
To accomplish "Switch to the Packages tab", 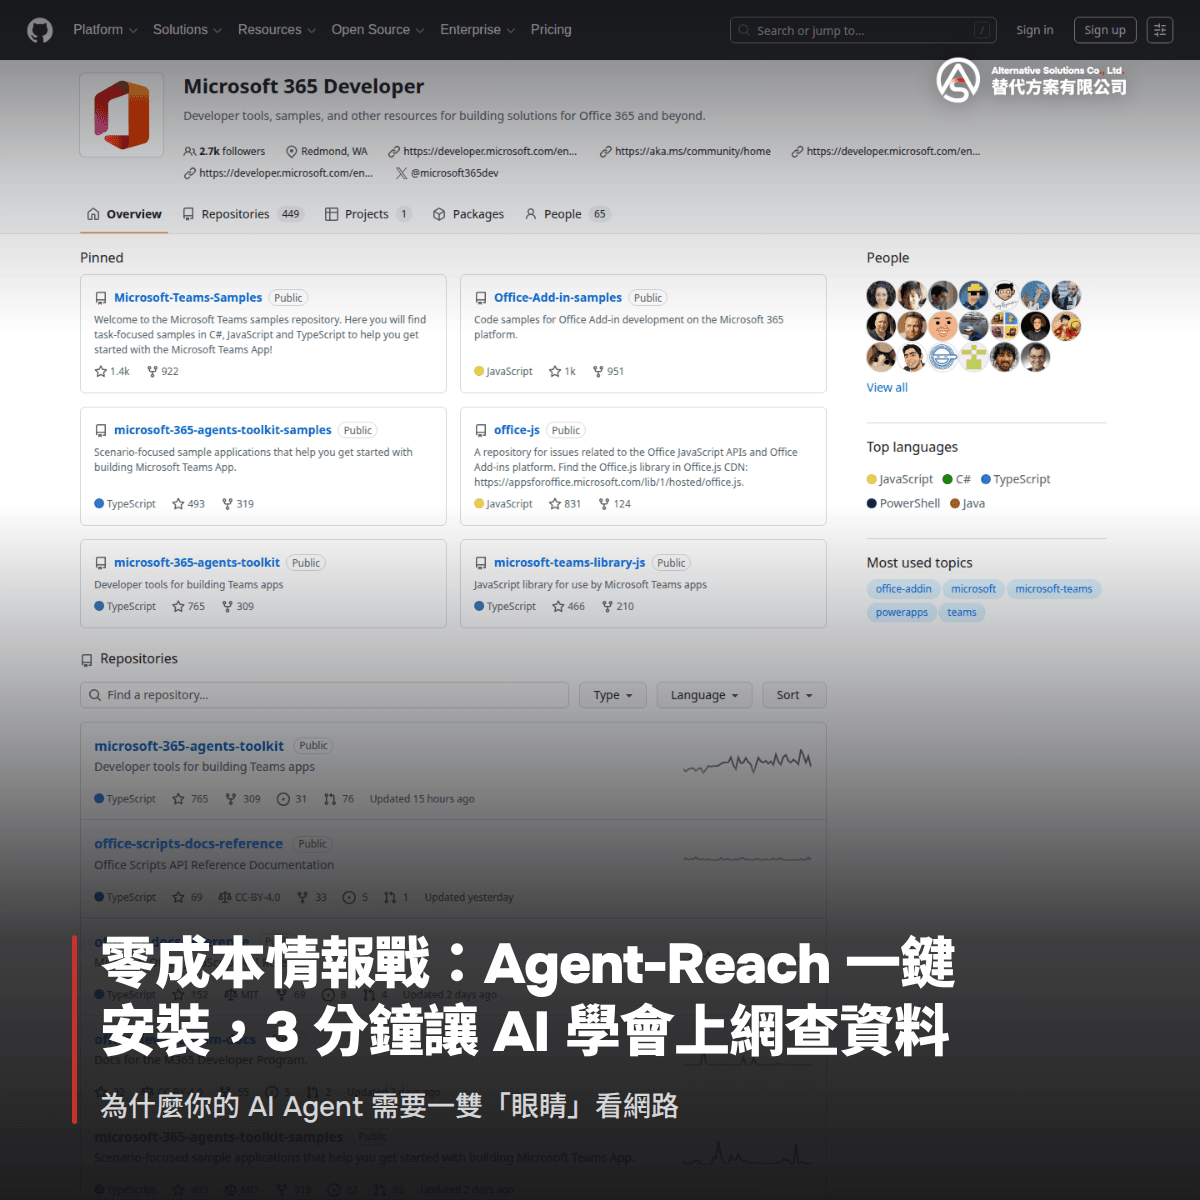I will 468,214.
